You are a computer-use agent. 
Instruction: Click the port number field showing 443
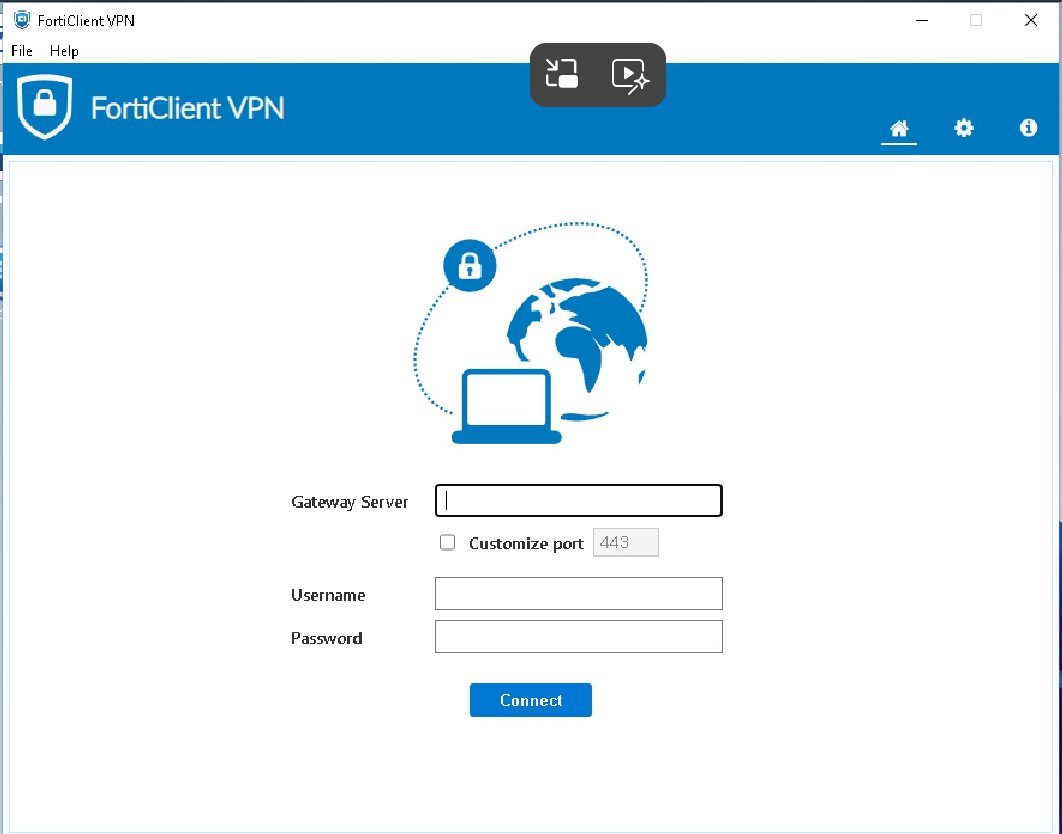tap(625, 542)
